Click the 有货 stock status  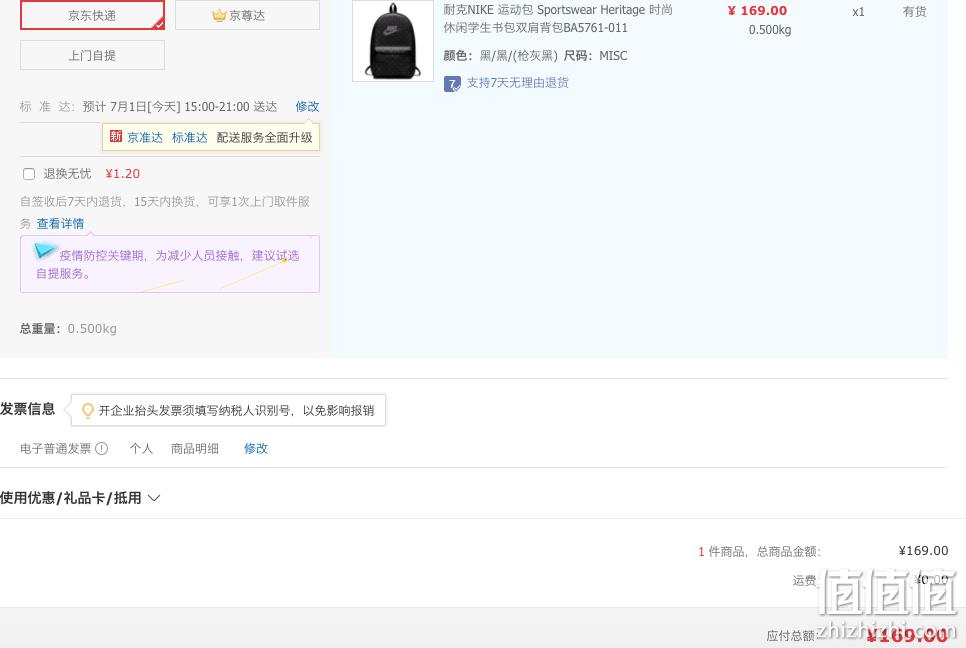914,11
